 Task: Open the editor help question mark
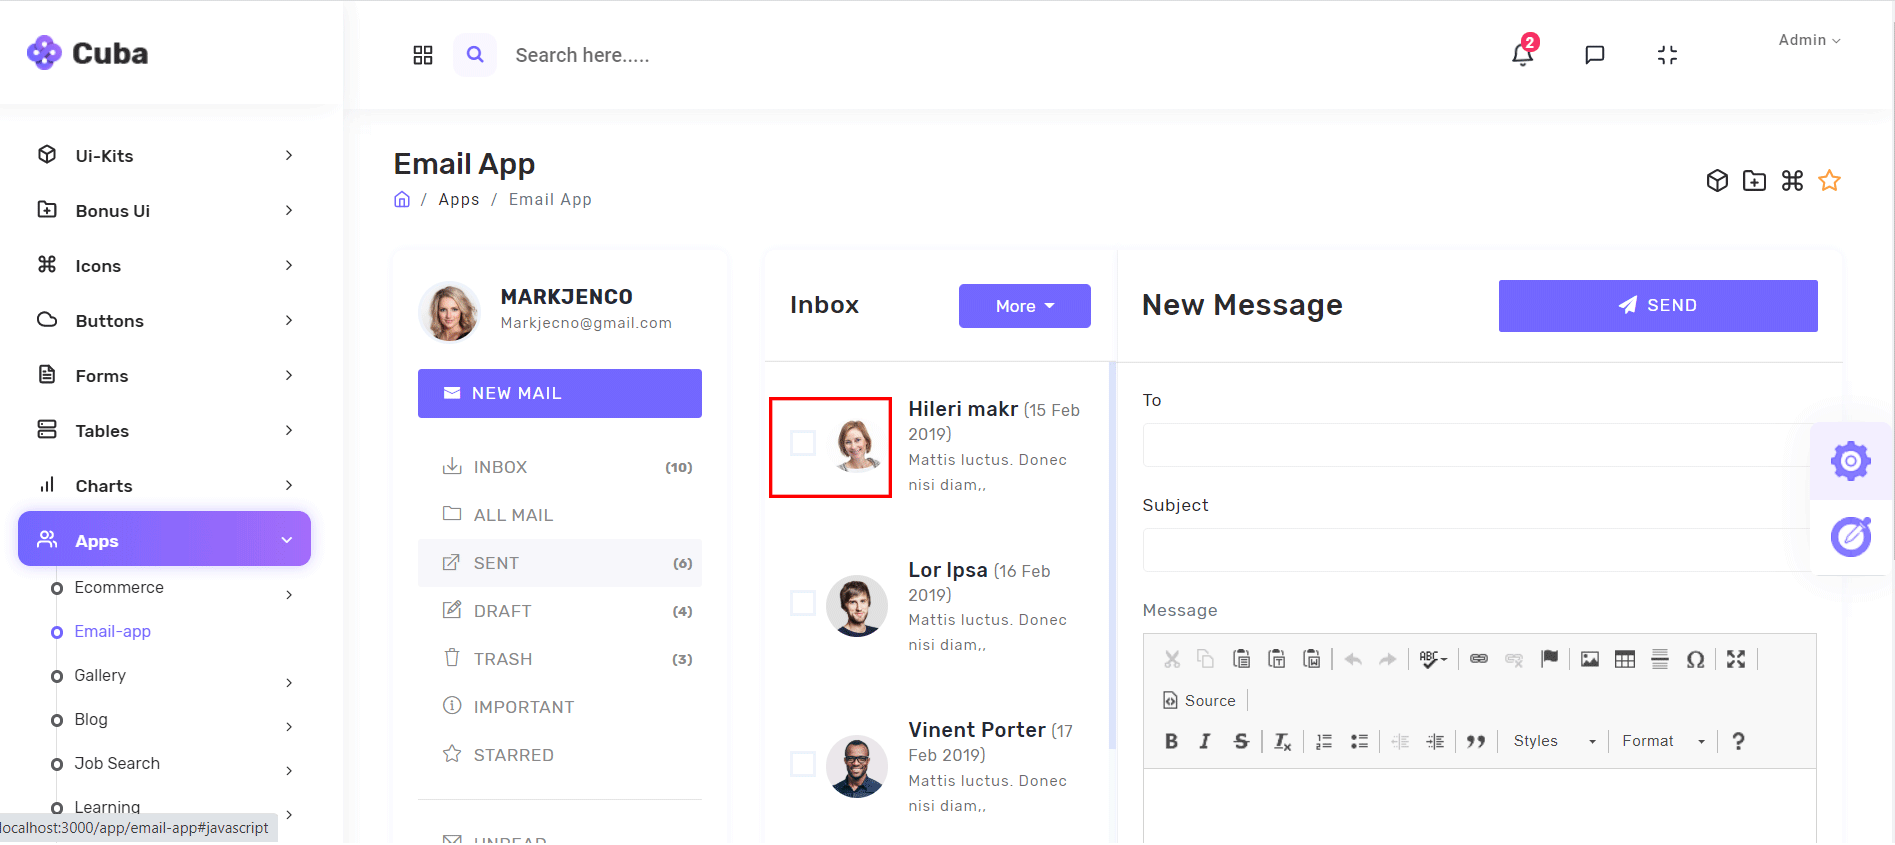click(1738, 741)
